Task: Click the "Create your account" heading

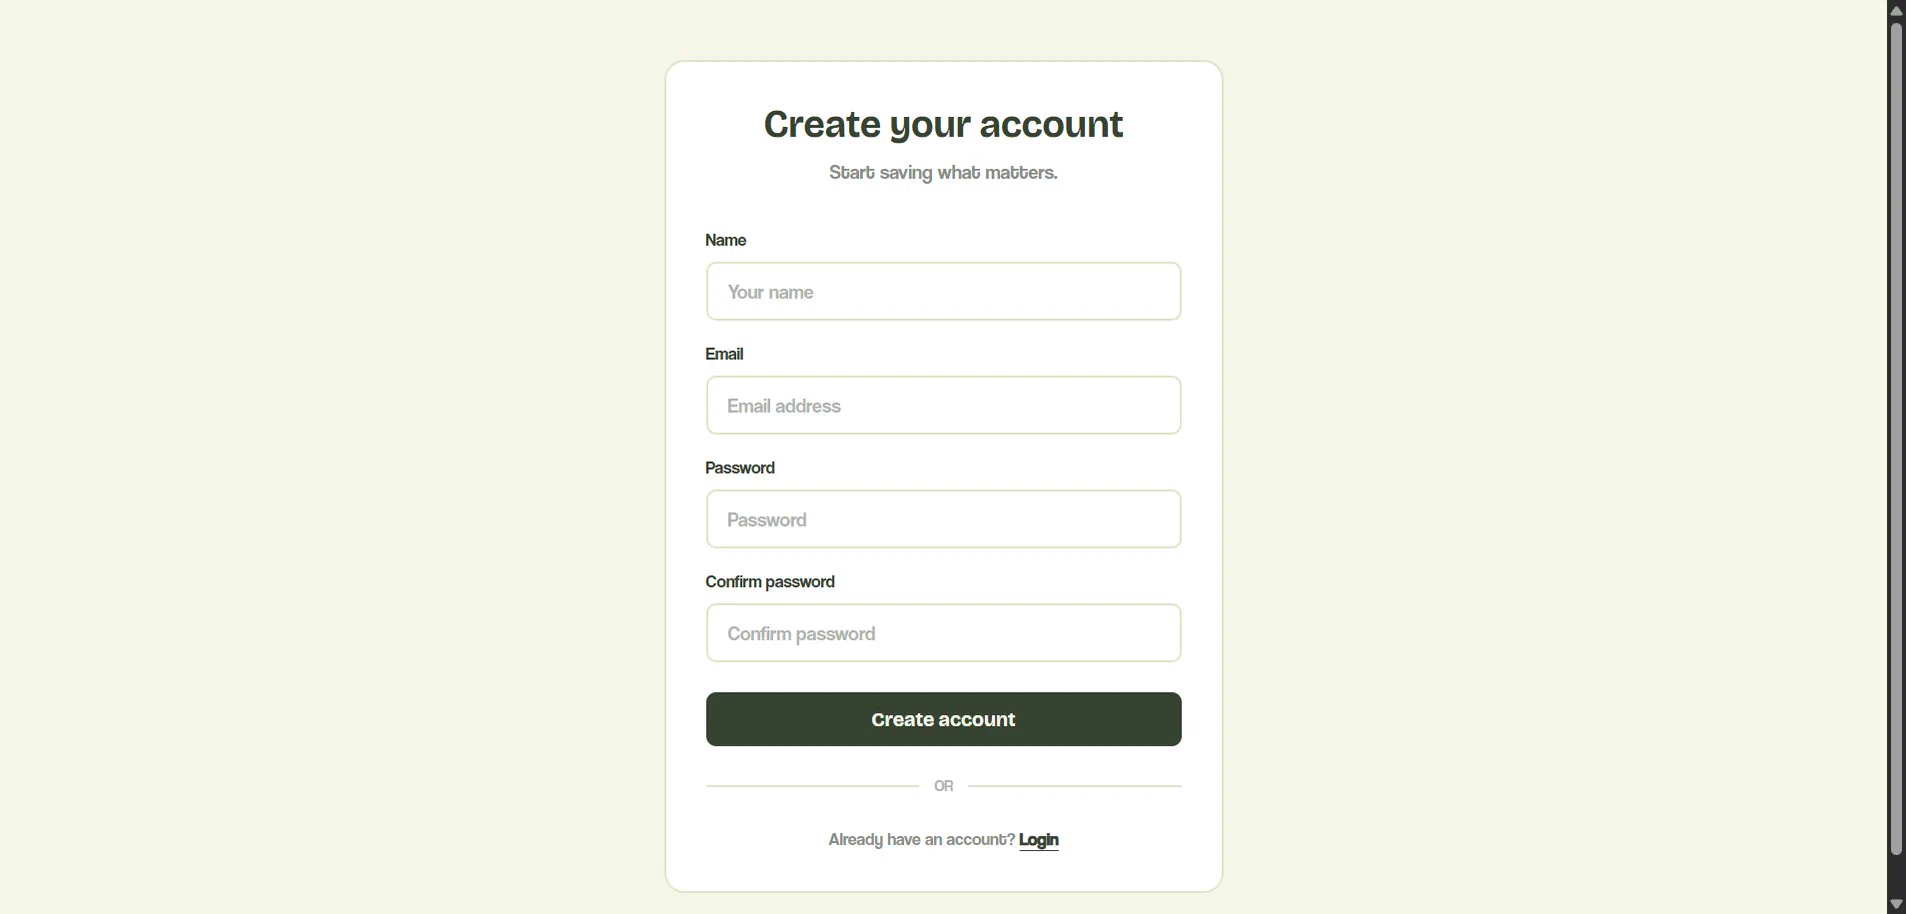Action: (943, 125)
